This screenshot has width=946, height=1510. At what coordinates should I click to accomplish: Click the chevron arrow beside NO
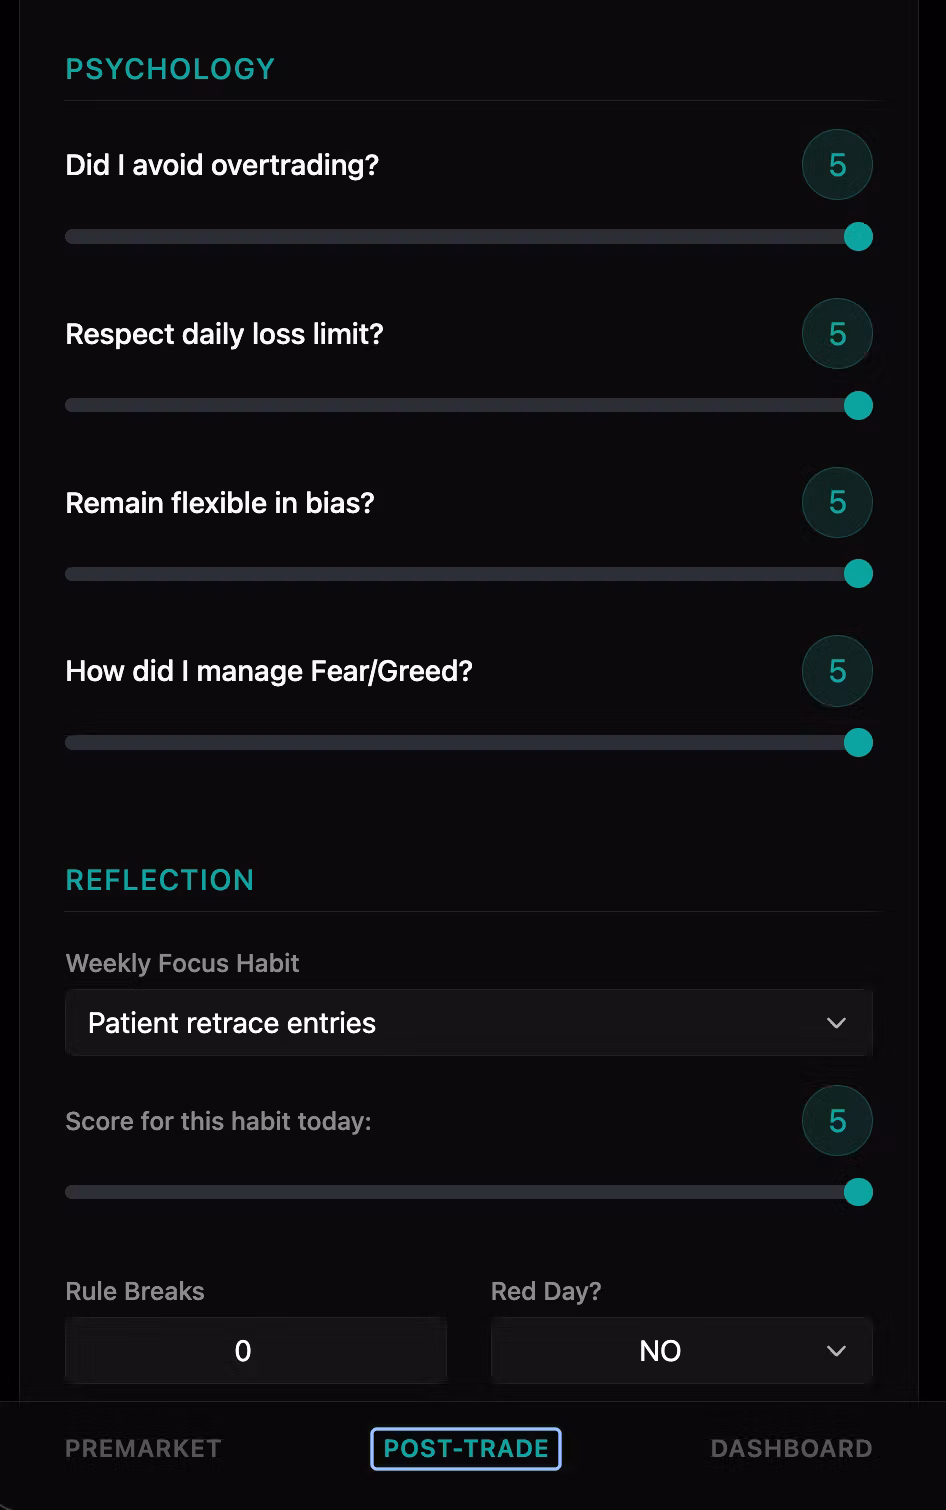pos(836,1351)
